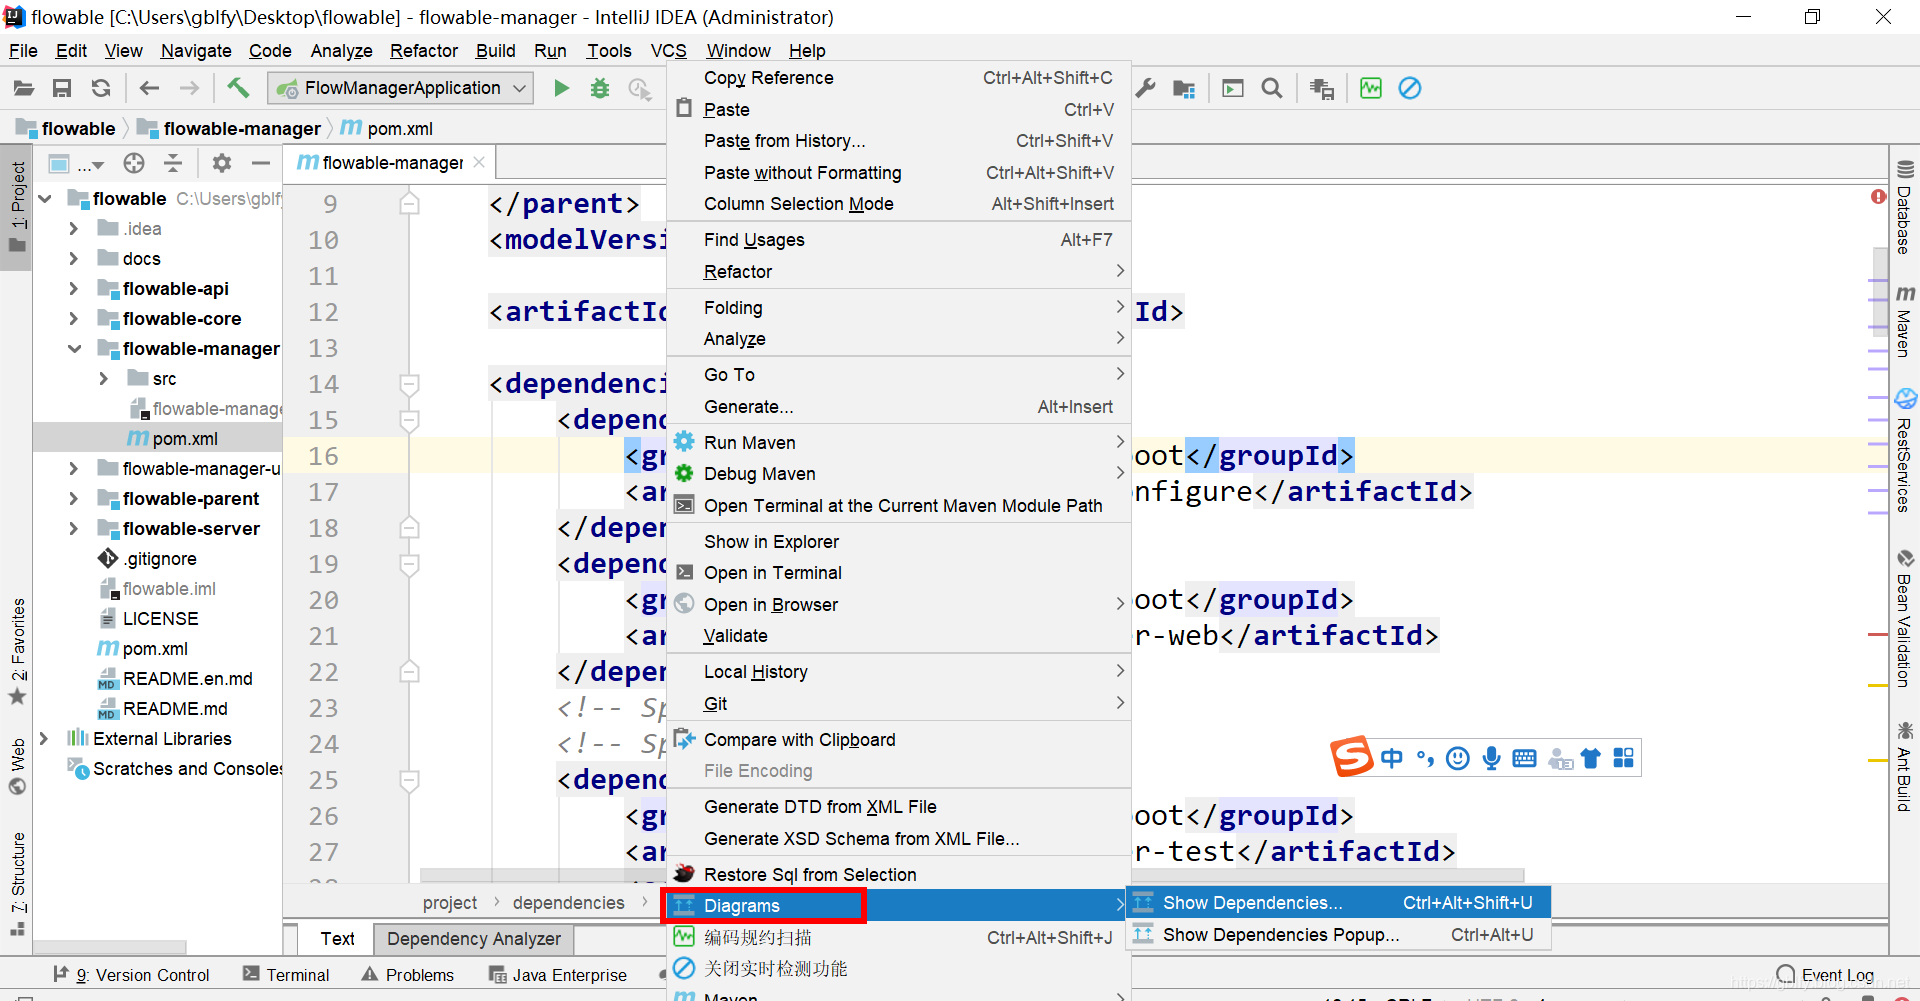This screenshot has width=1920, height=1001.
Task: Open Maven tool window on right
Action: (1905, 321)
